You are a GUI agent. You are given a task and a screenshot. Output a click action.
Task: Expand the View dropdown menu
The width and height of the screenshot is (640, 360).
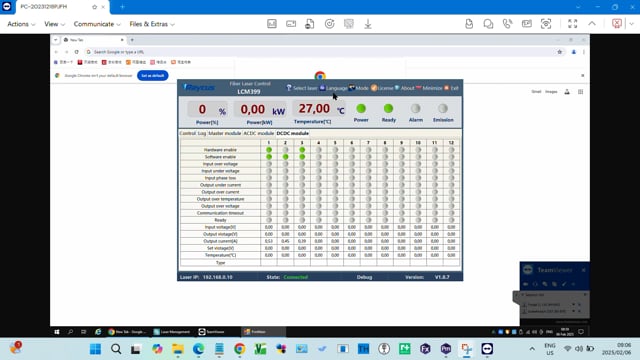click(x=54, y=24)
